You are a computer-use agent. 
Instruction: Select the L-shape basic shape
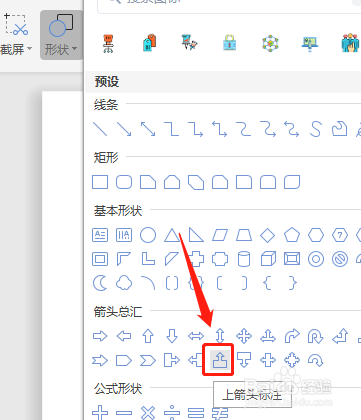(148, 259)
